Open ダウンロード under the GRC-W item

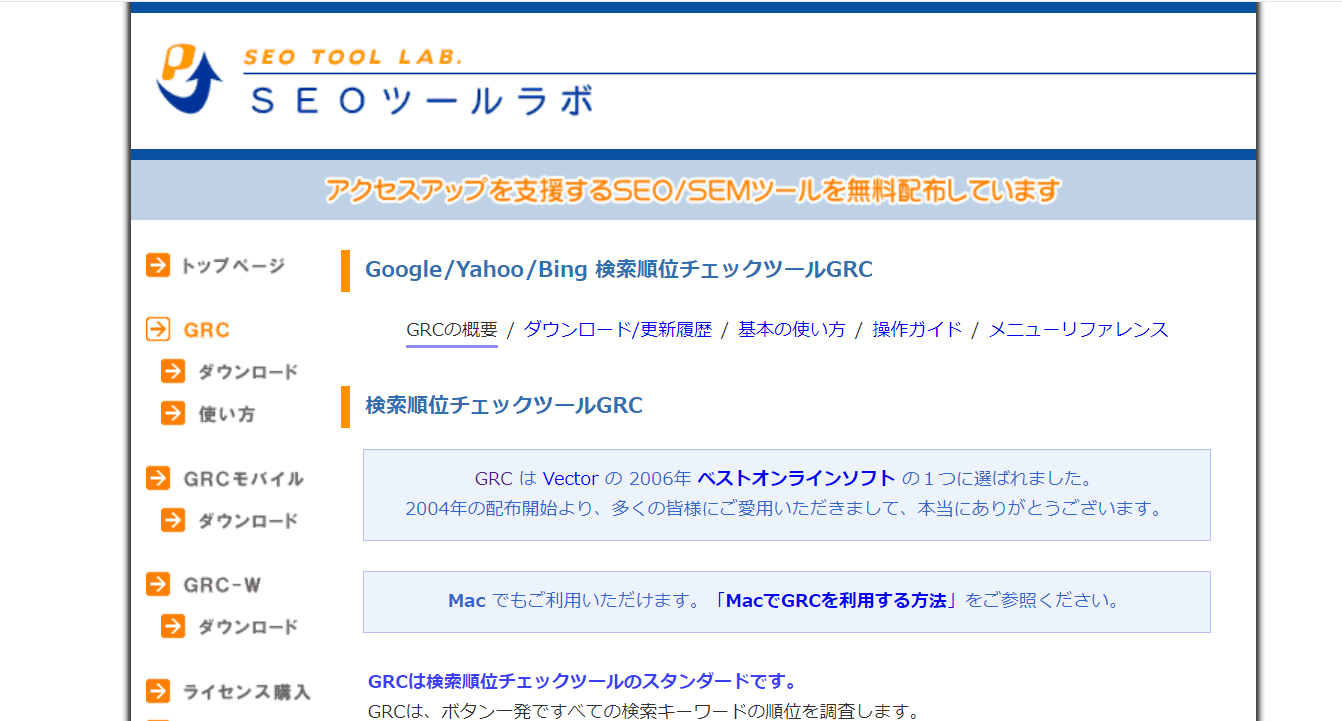coord(248,627)
